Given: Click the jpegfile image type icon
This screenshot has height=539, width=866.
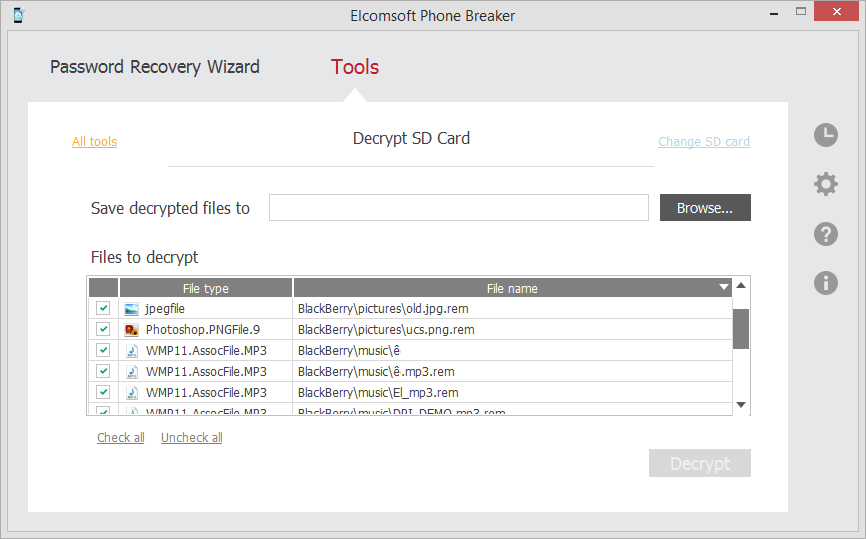Looking at the screenshot, I should (x=131, y=309).
